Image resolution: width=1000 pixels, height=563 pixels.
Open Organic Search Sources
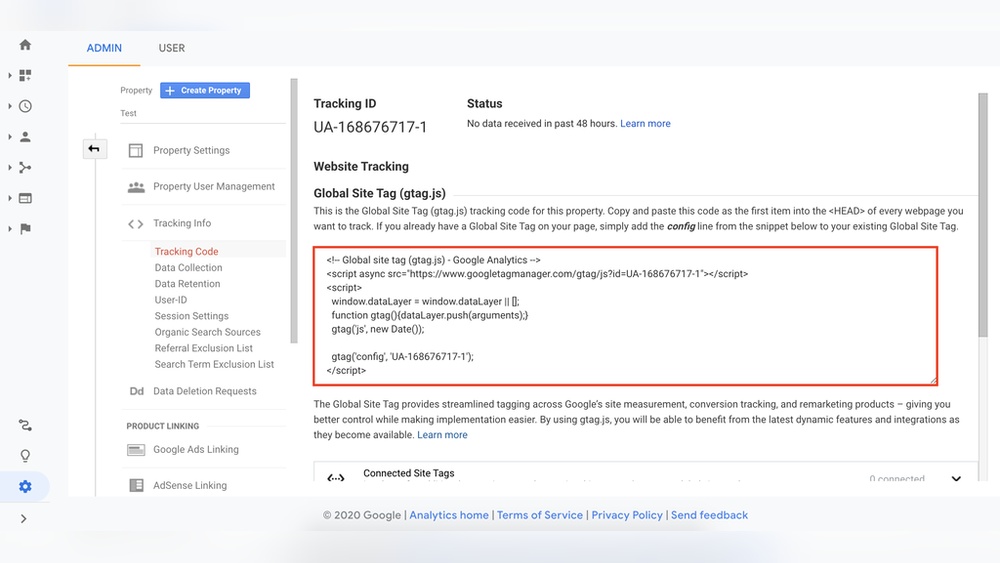207,332
